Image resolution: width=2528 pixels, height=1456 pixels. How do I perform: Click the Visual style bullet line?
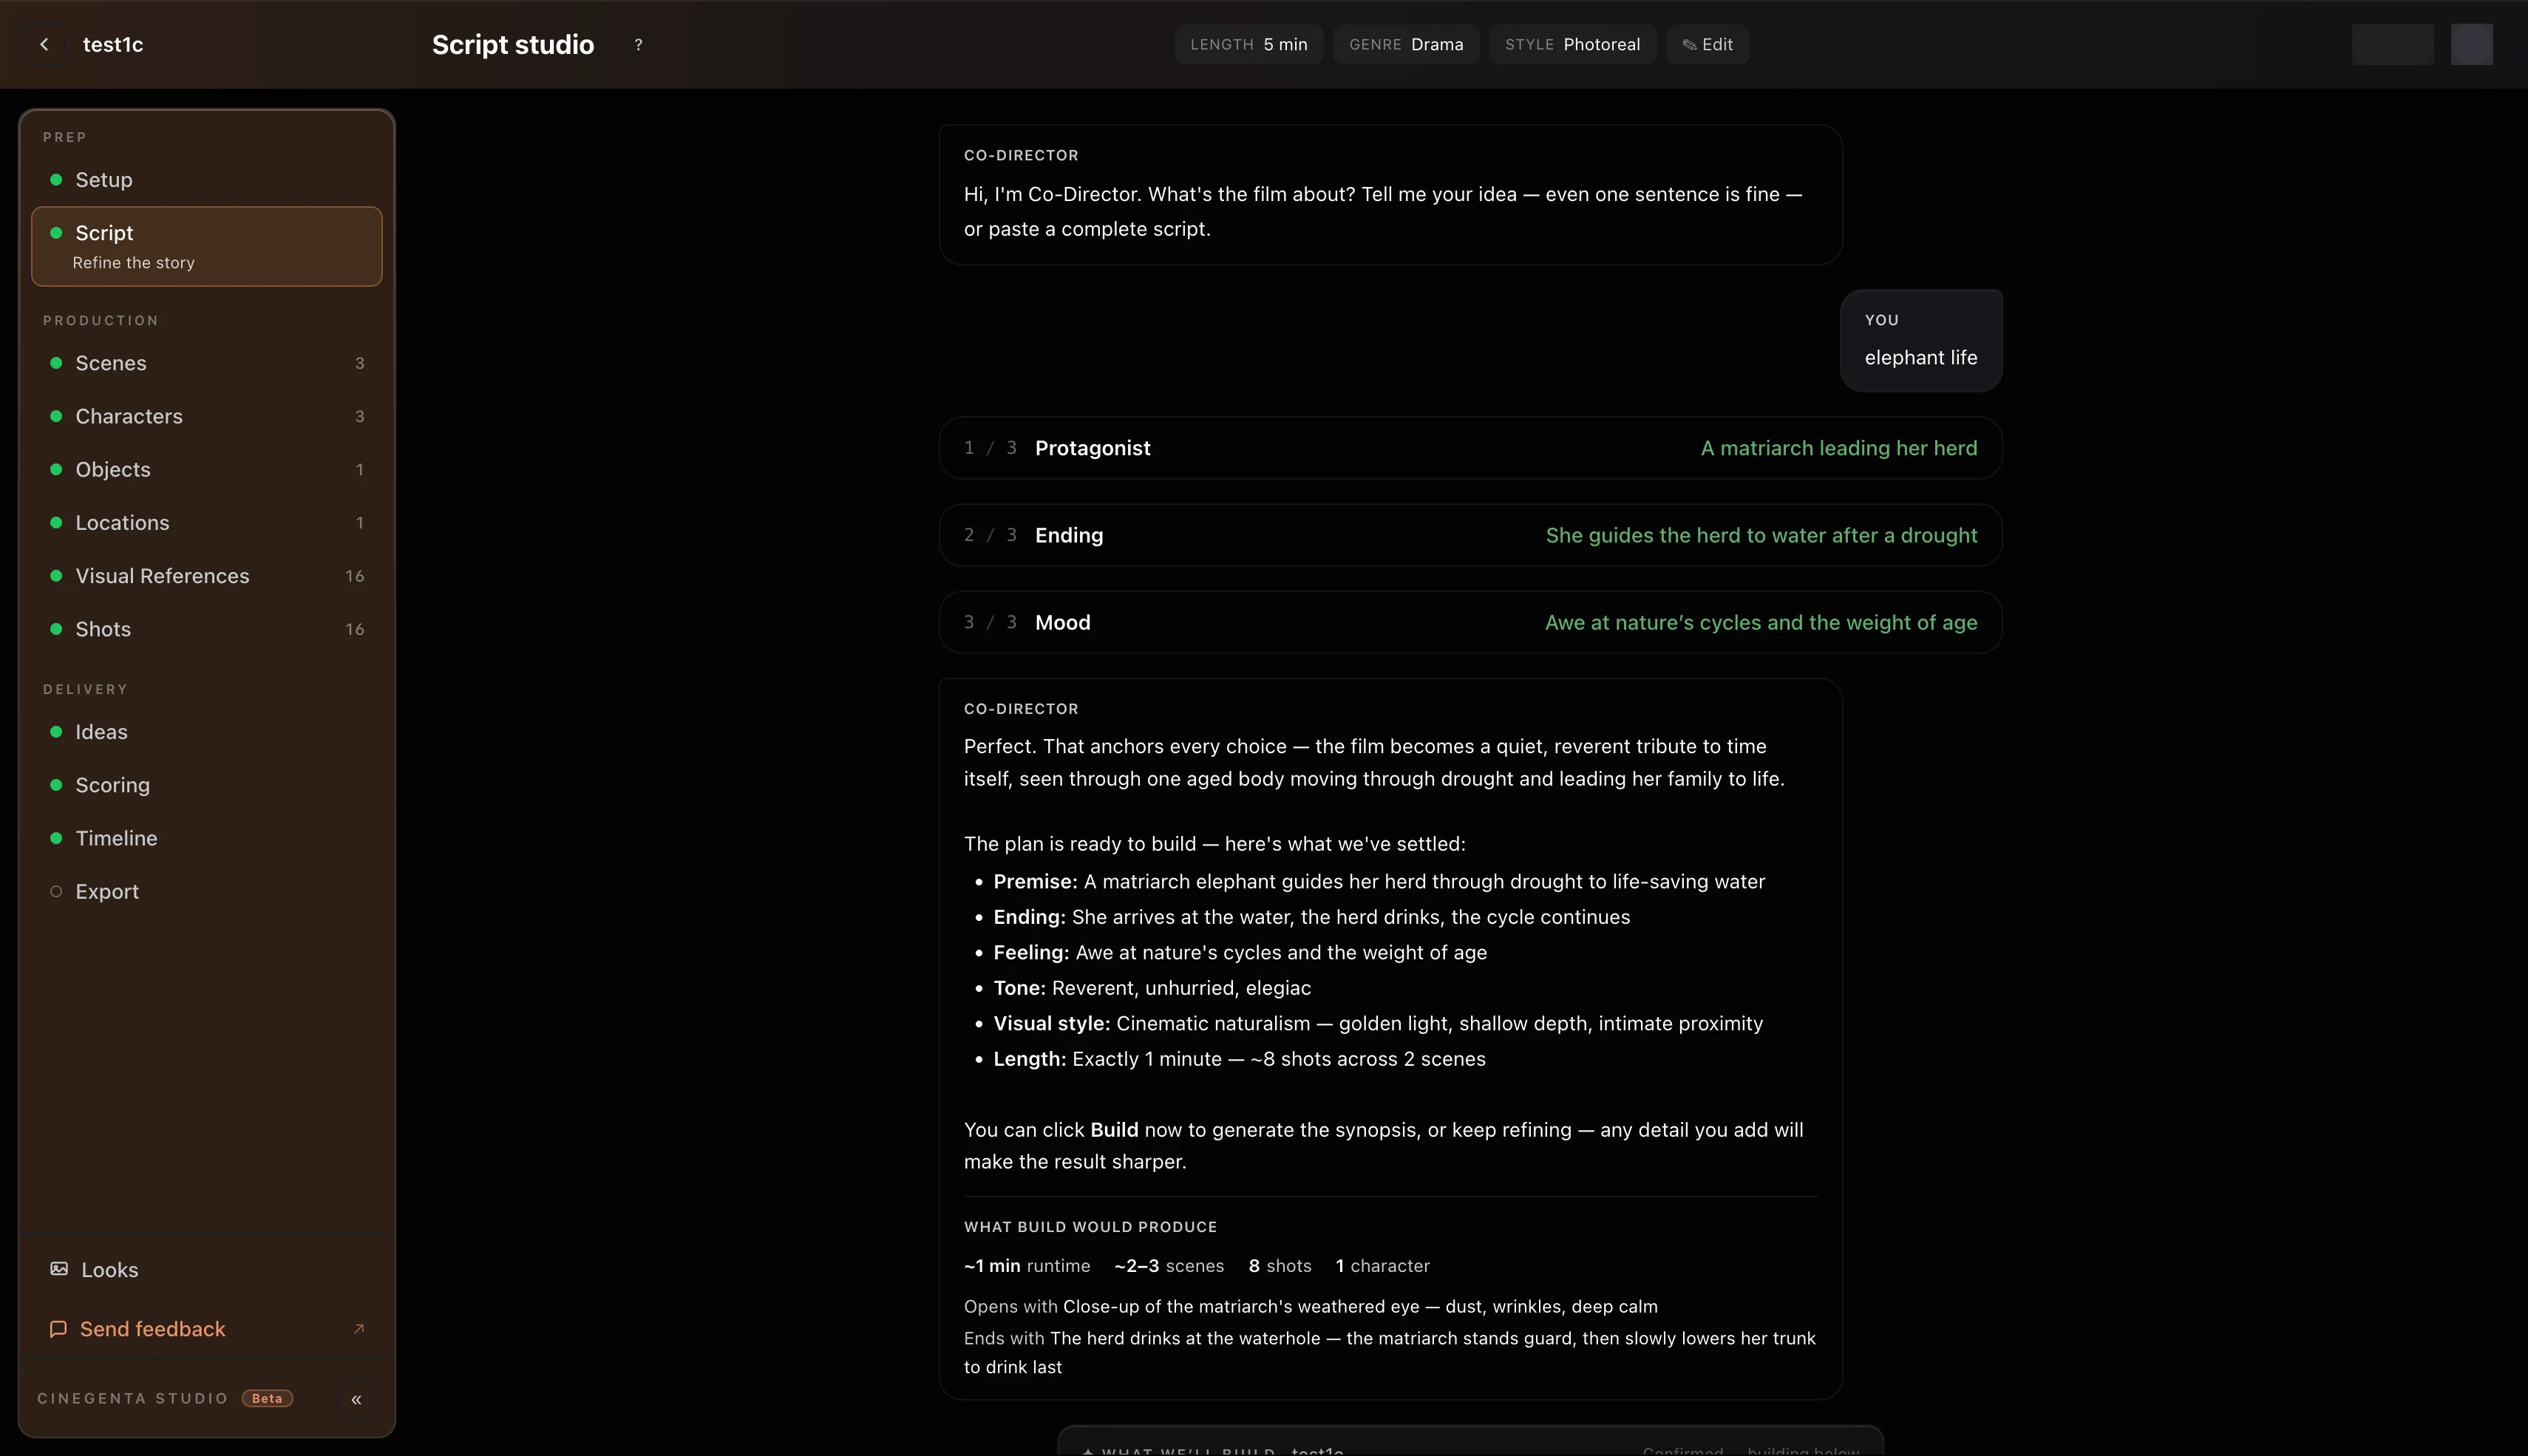click(1378, 1023)
